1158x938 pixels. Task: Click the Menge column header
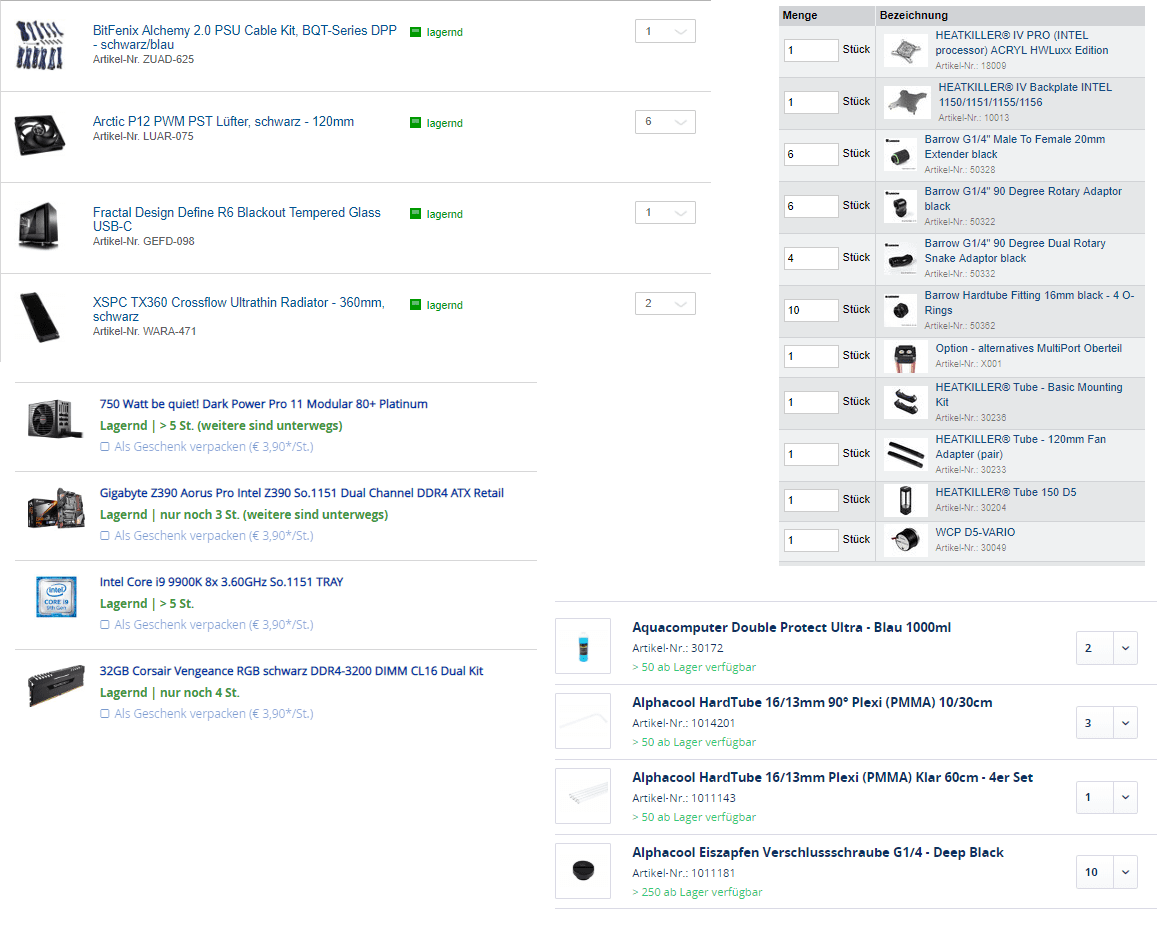tap(800, 15)
